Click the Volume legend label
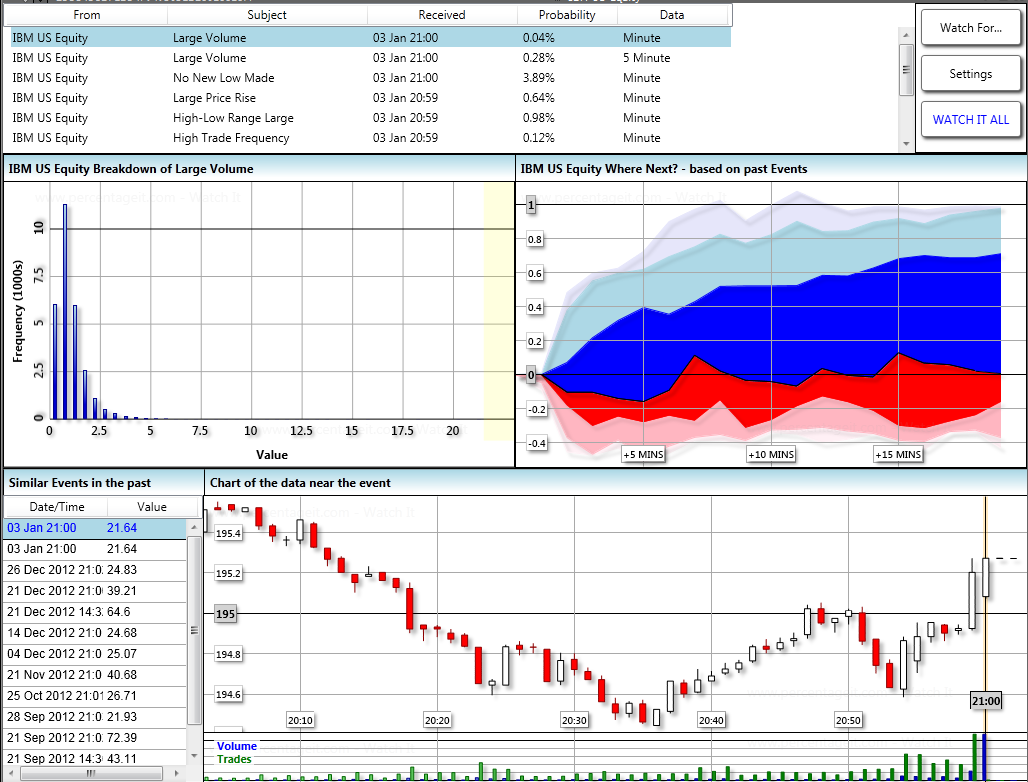 click(x=237, y=746)
